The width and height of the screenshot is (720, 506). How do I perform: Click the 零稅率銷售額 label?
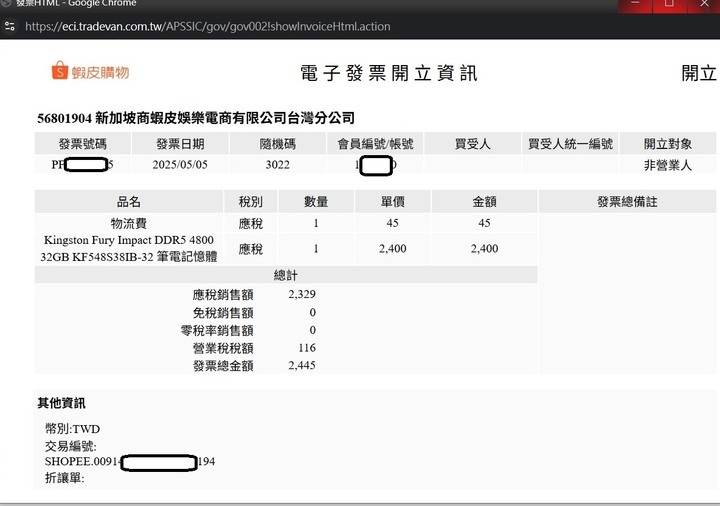click(217, 331)
